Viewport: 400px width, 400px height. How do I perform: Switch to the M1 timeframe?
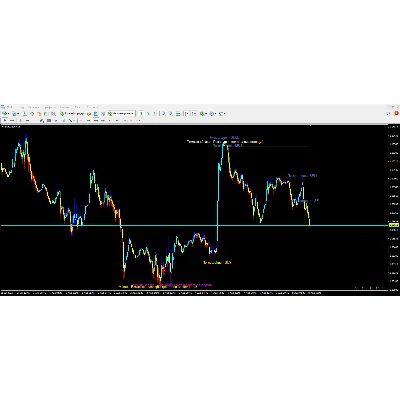coord(81,120)
